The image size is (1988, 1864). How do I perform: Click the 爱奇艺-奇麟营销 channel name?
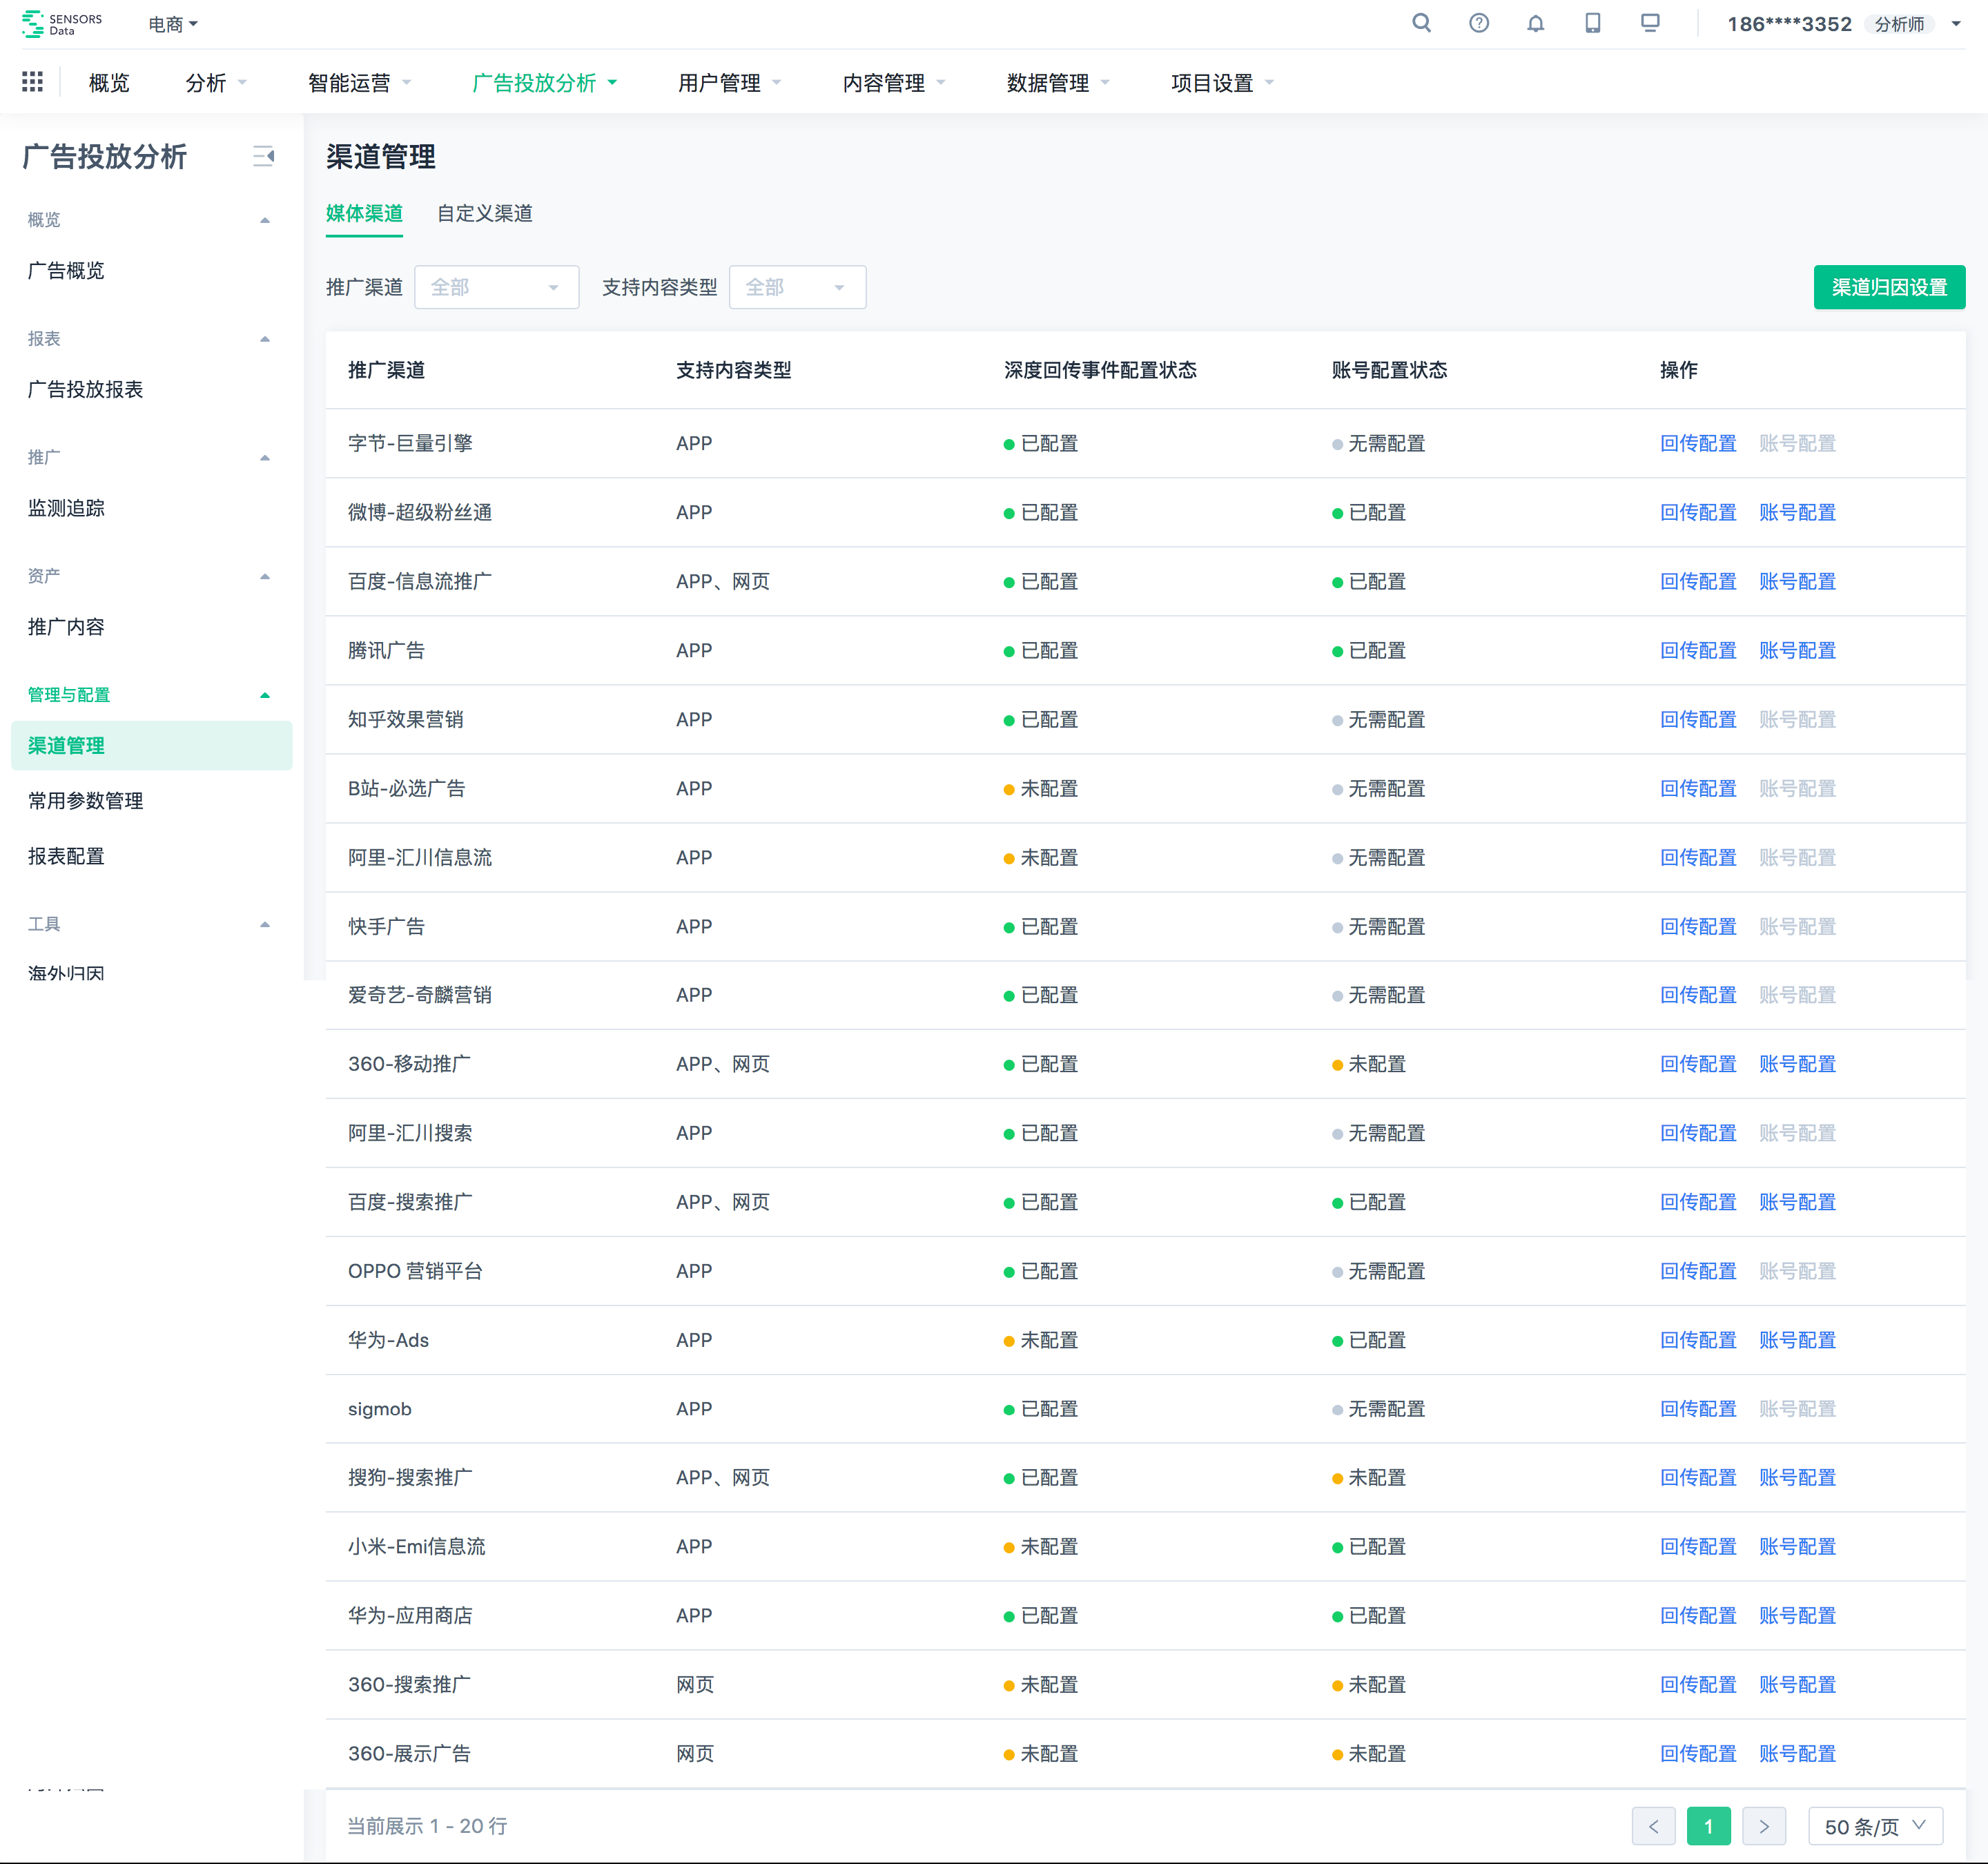click(419, 996)
